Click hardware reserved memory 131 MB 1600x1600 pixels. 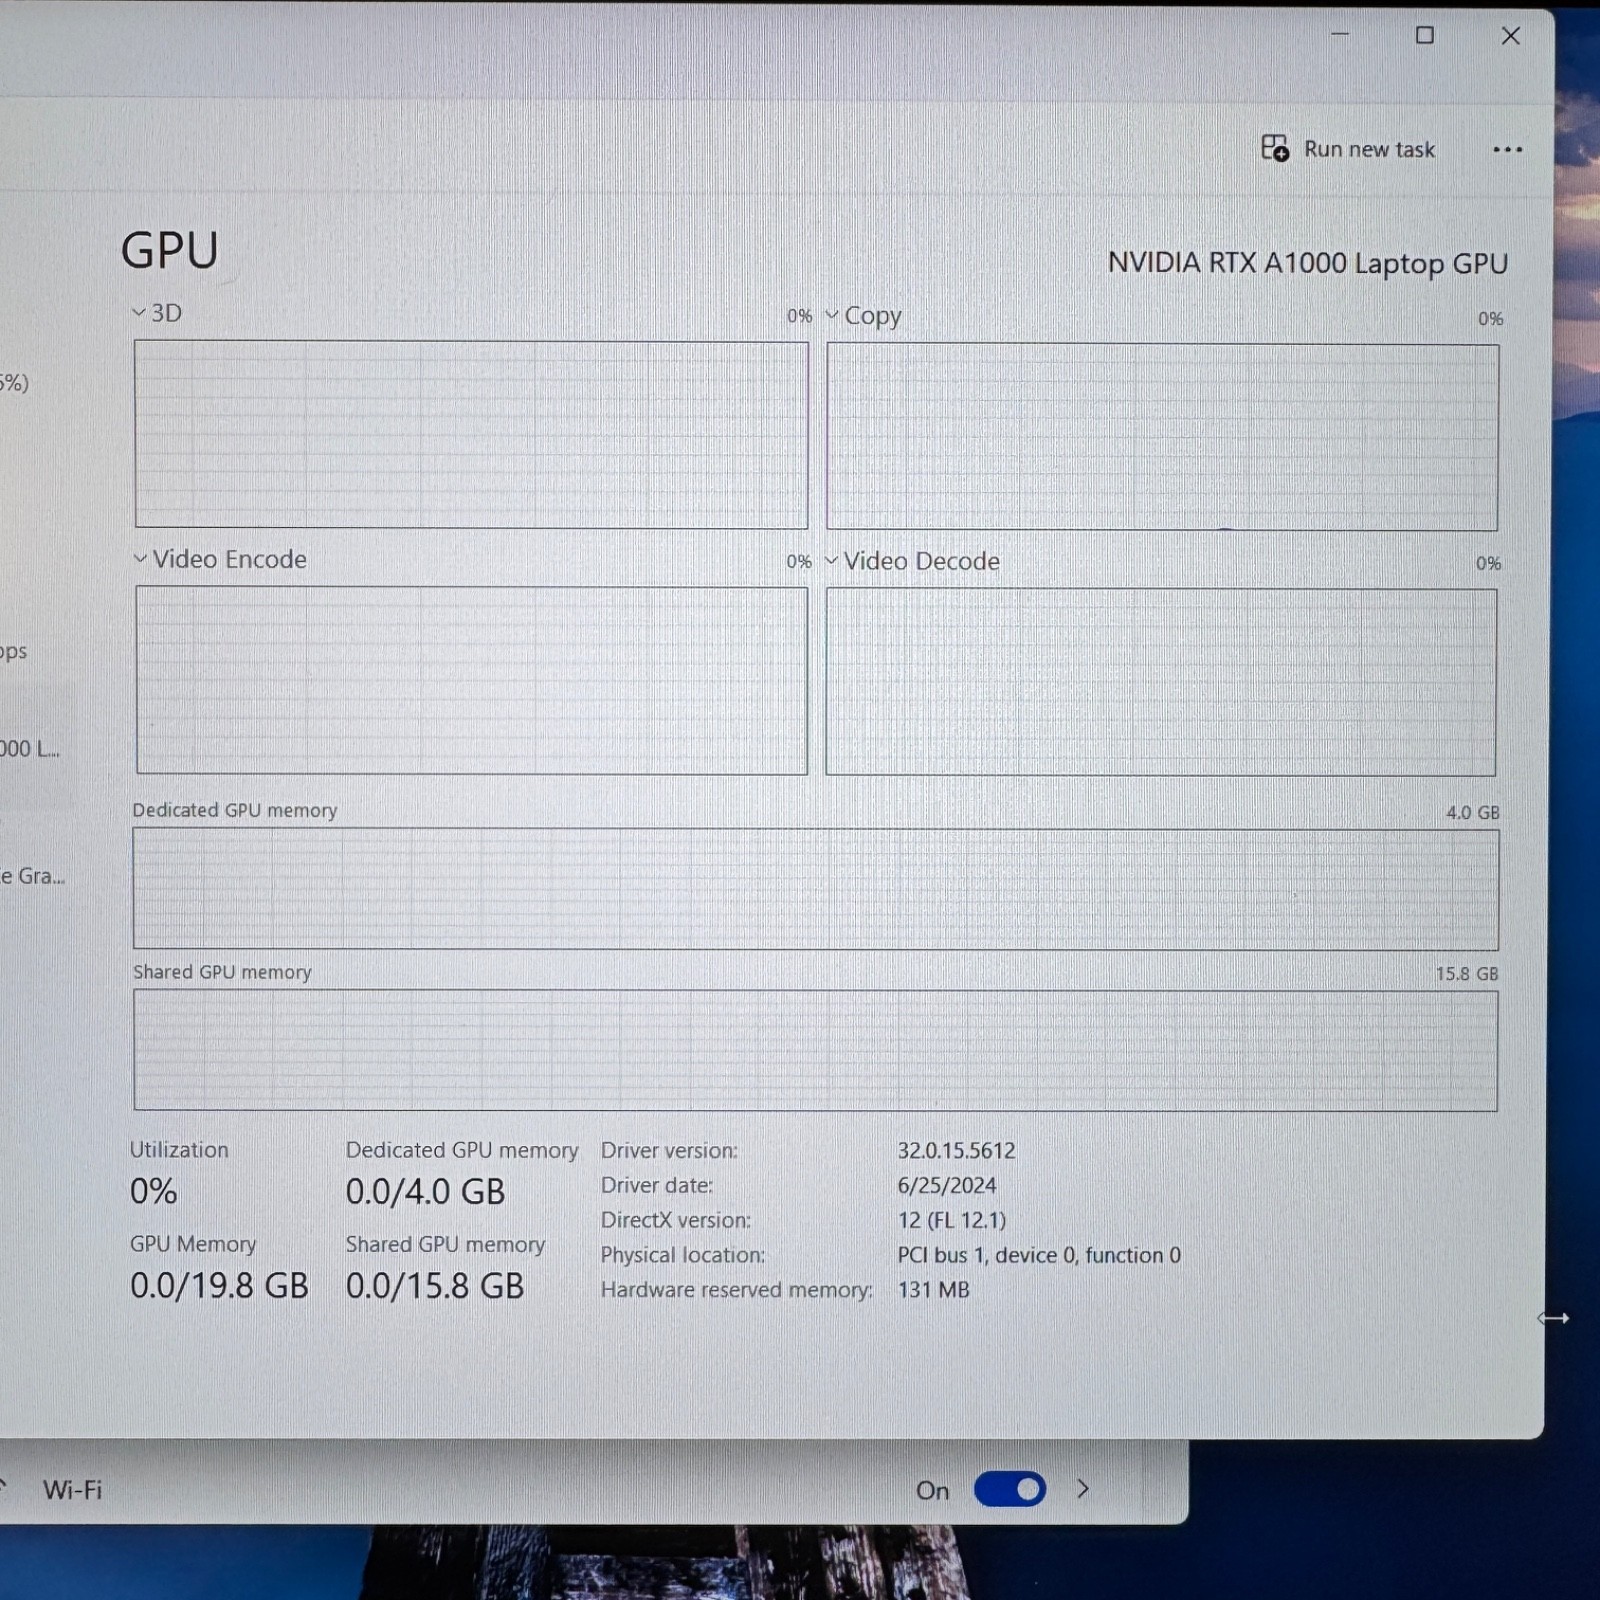(933, 1290)
